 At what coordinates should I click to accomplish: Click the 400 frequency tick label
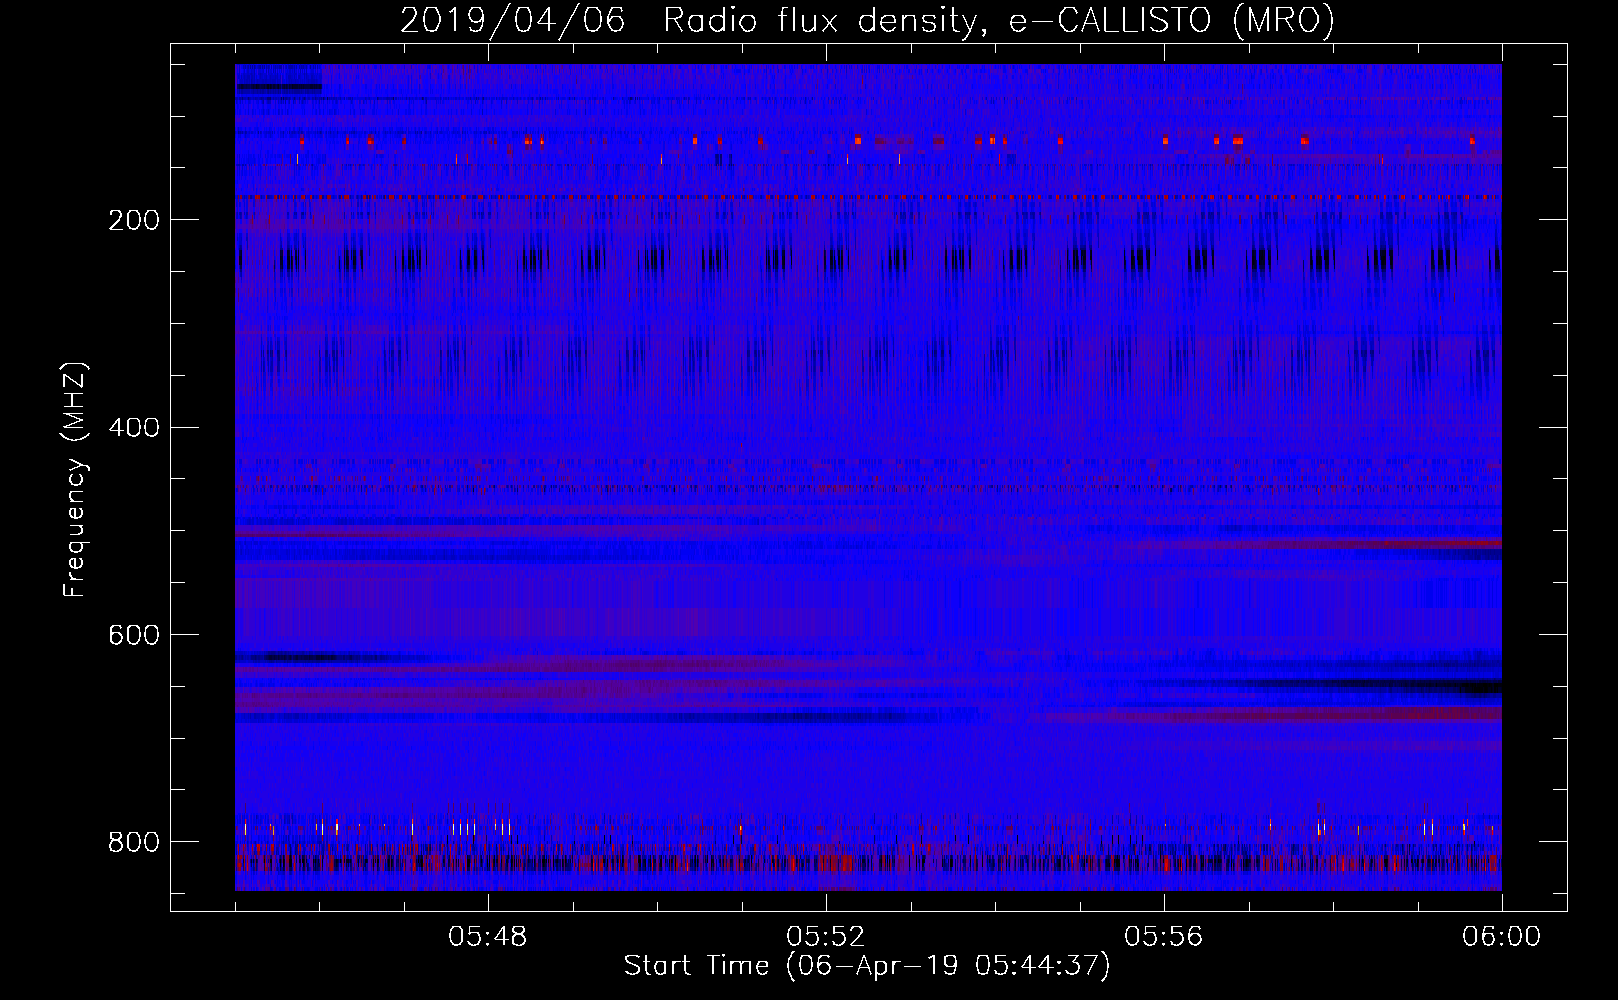tap(134, 428)
